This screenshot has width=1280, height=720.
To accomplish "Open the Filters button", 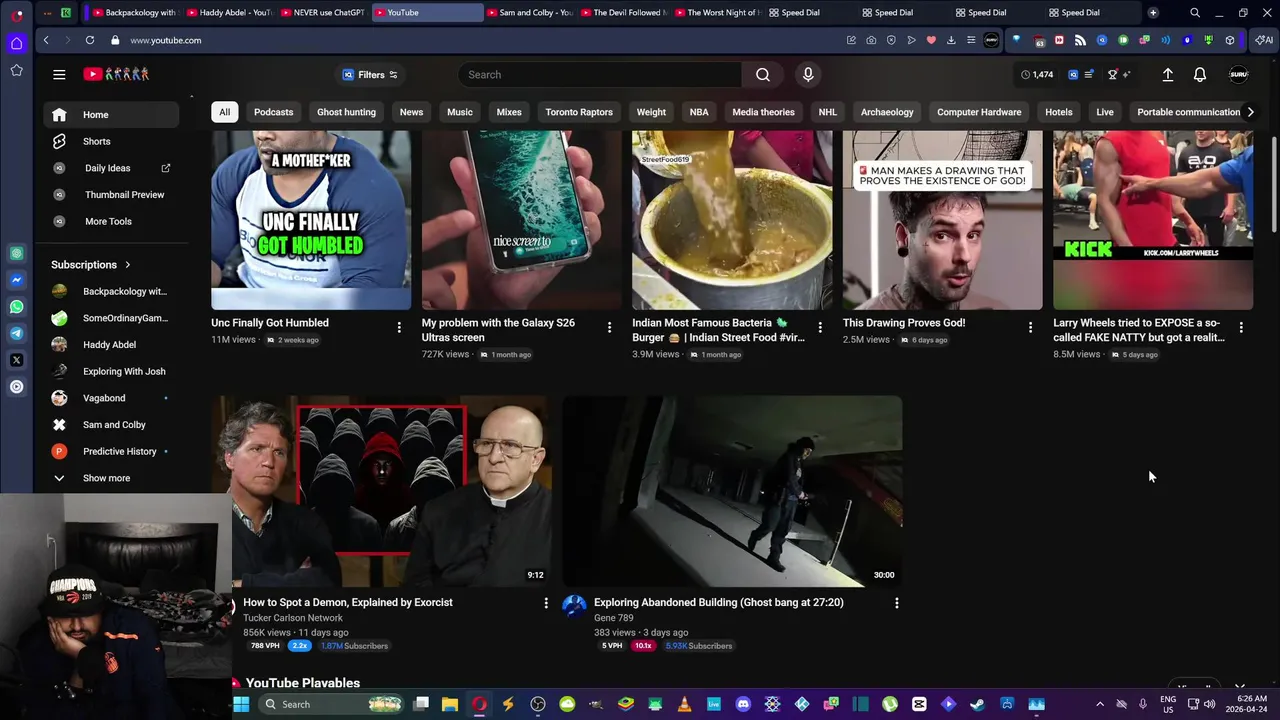I will click(x=370, y=74).
